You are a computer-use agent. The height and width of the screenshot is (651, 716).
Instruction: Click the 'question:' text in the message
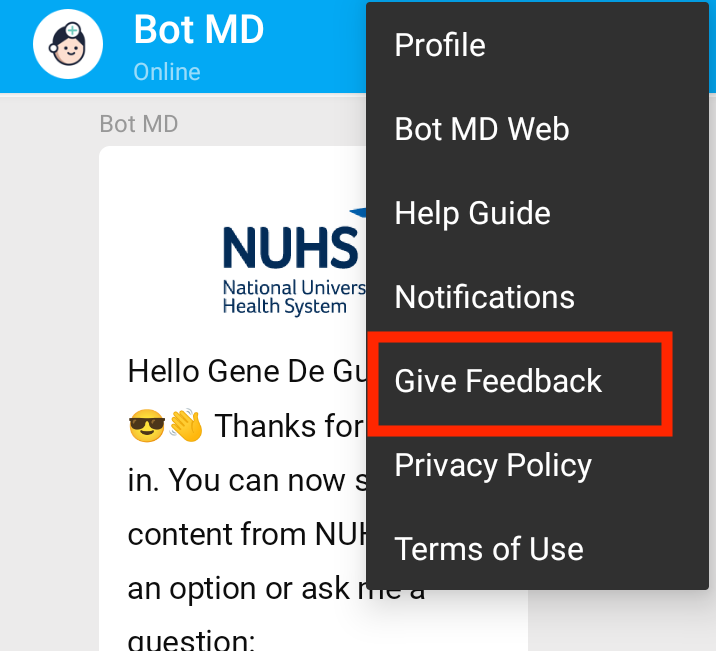(191, 640)
